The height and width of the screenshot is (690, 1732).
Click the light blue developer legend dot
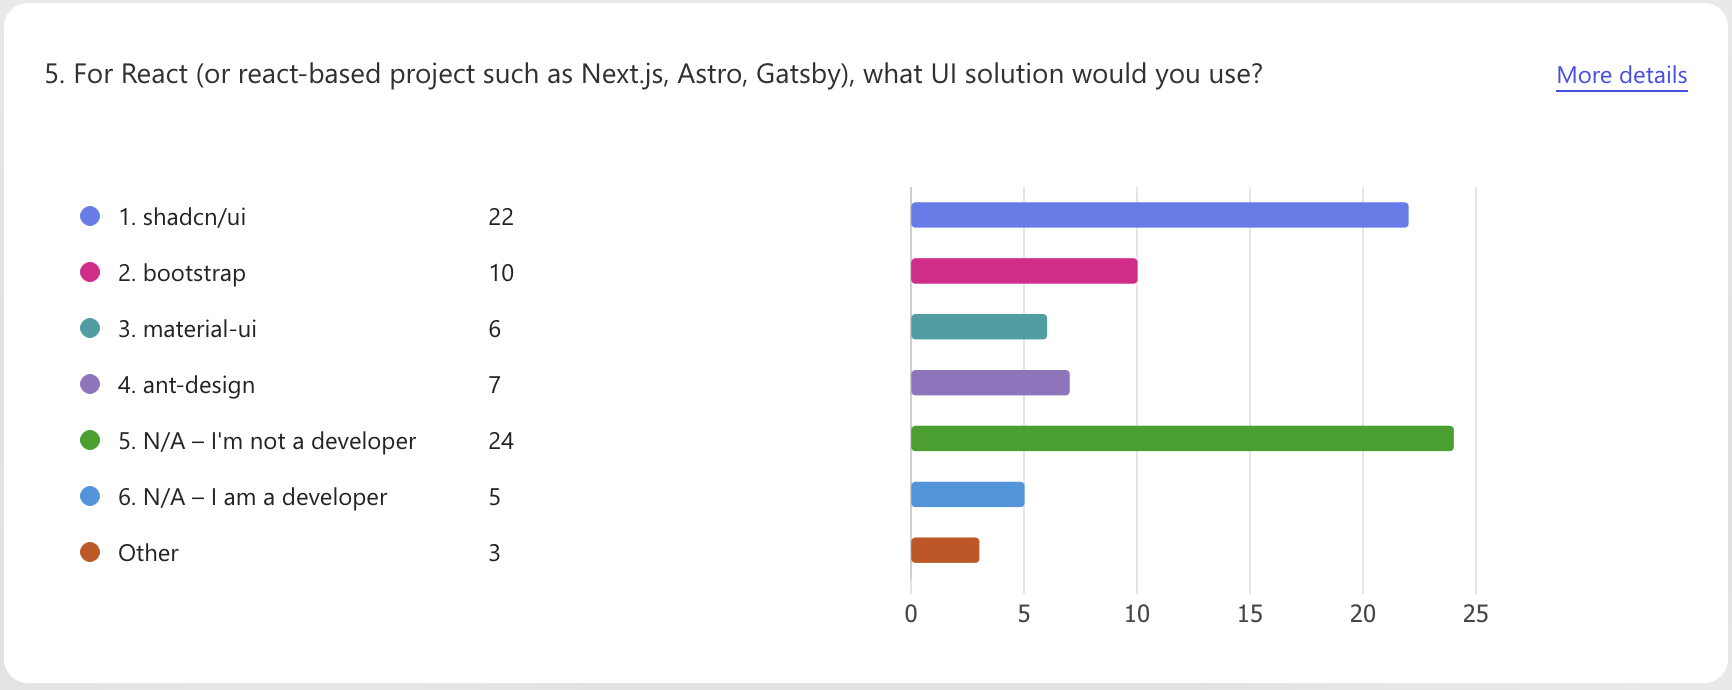(x=90, y=496)
